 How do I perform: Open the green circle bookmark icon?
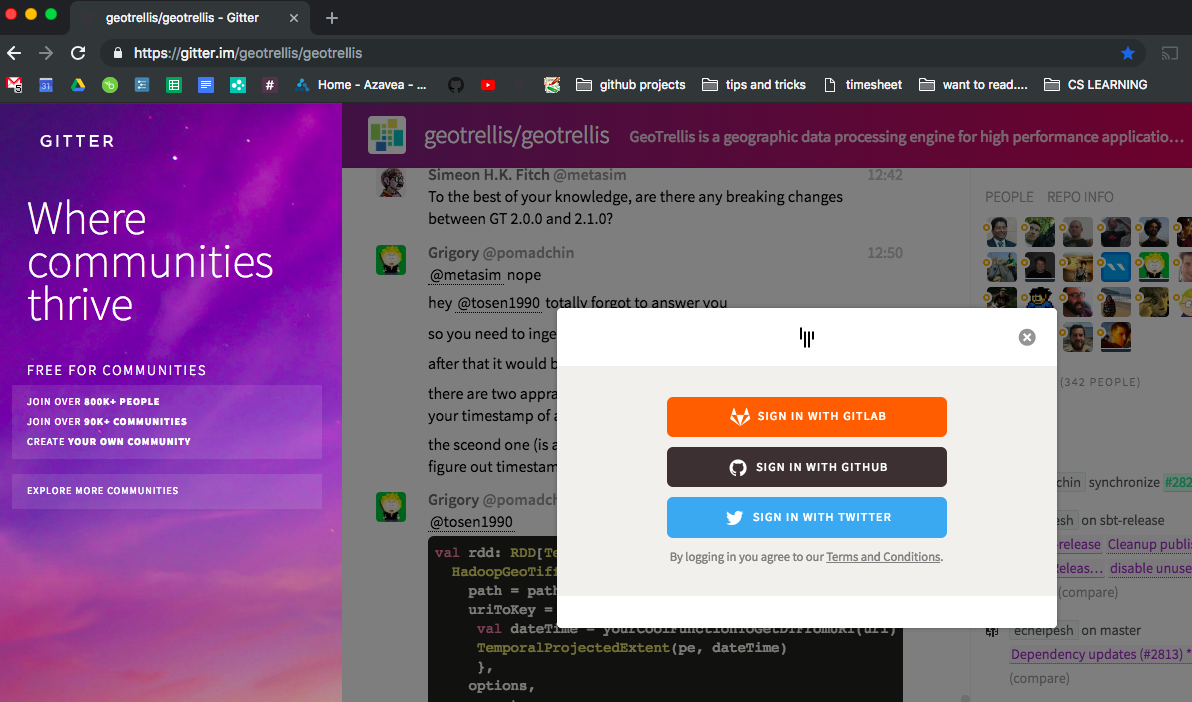point(110,85)
